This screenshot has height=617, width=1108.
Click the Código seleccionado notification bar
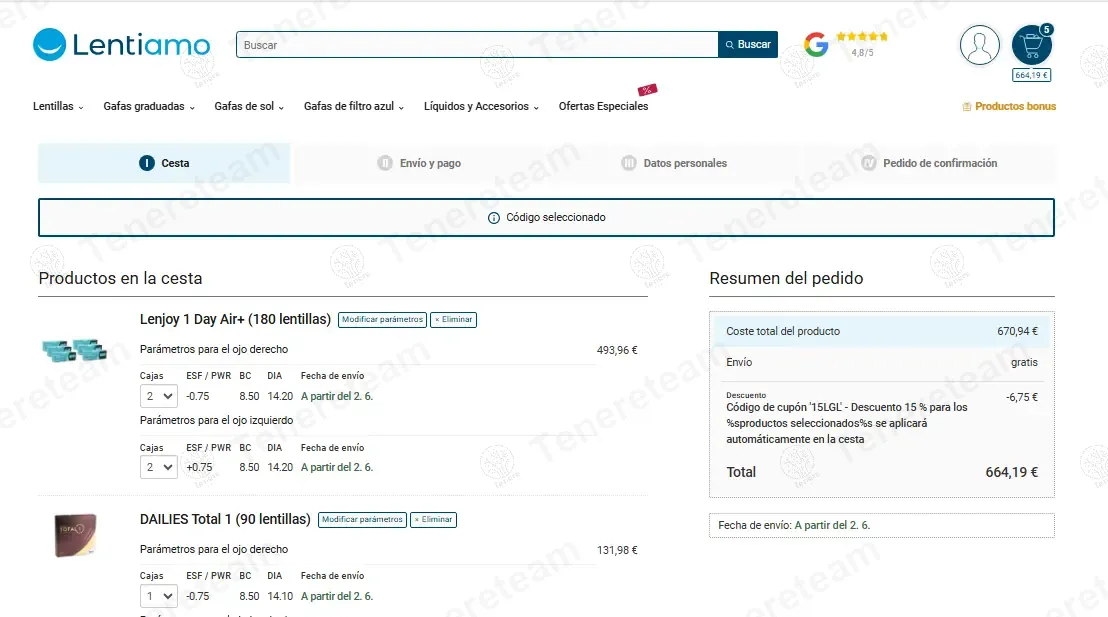pos(546,218)
